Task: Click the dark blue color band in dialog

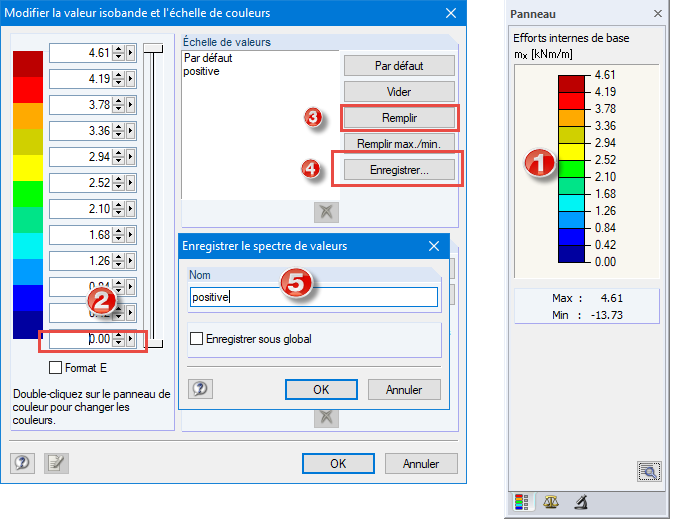Action: (x=28, y=325)
